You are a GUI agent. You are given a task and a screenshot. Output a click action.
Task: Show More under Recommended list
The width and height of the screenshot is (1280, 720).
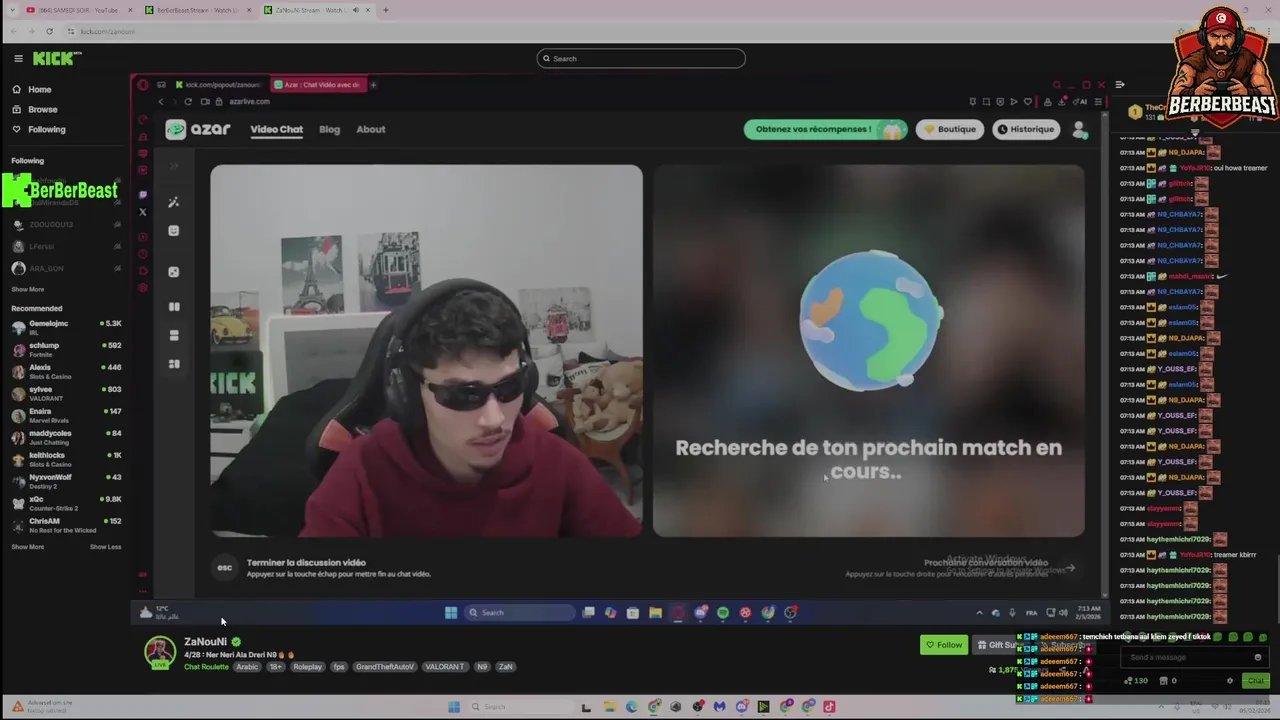28,547
